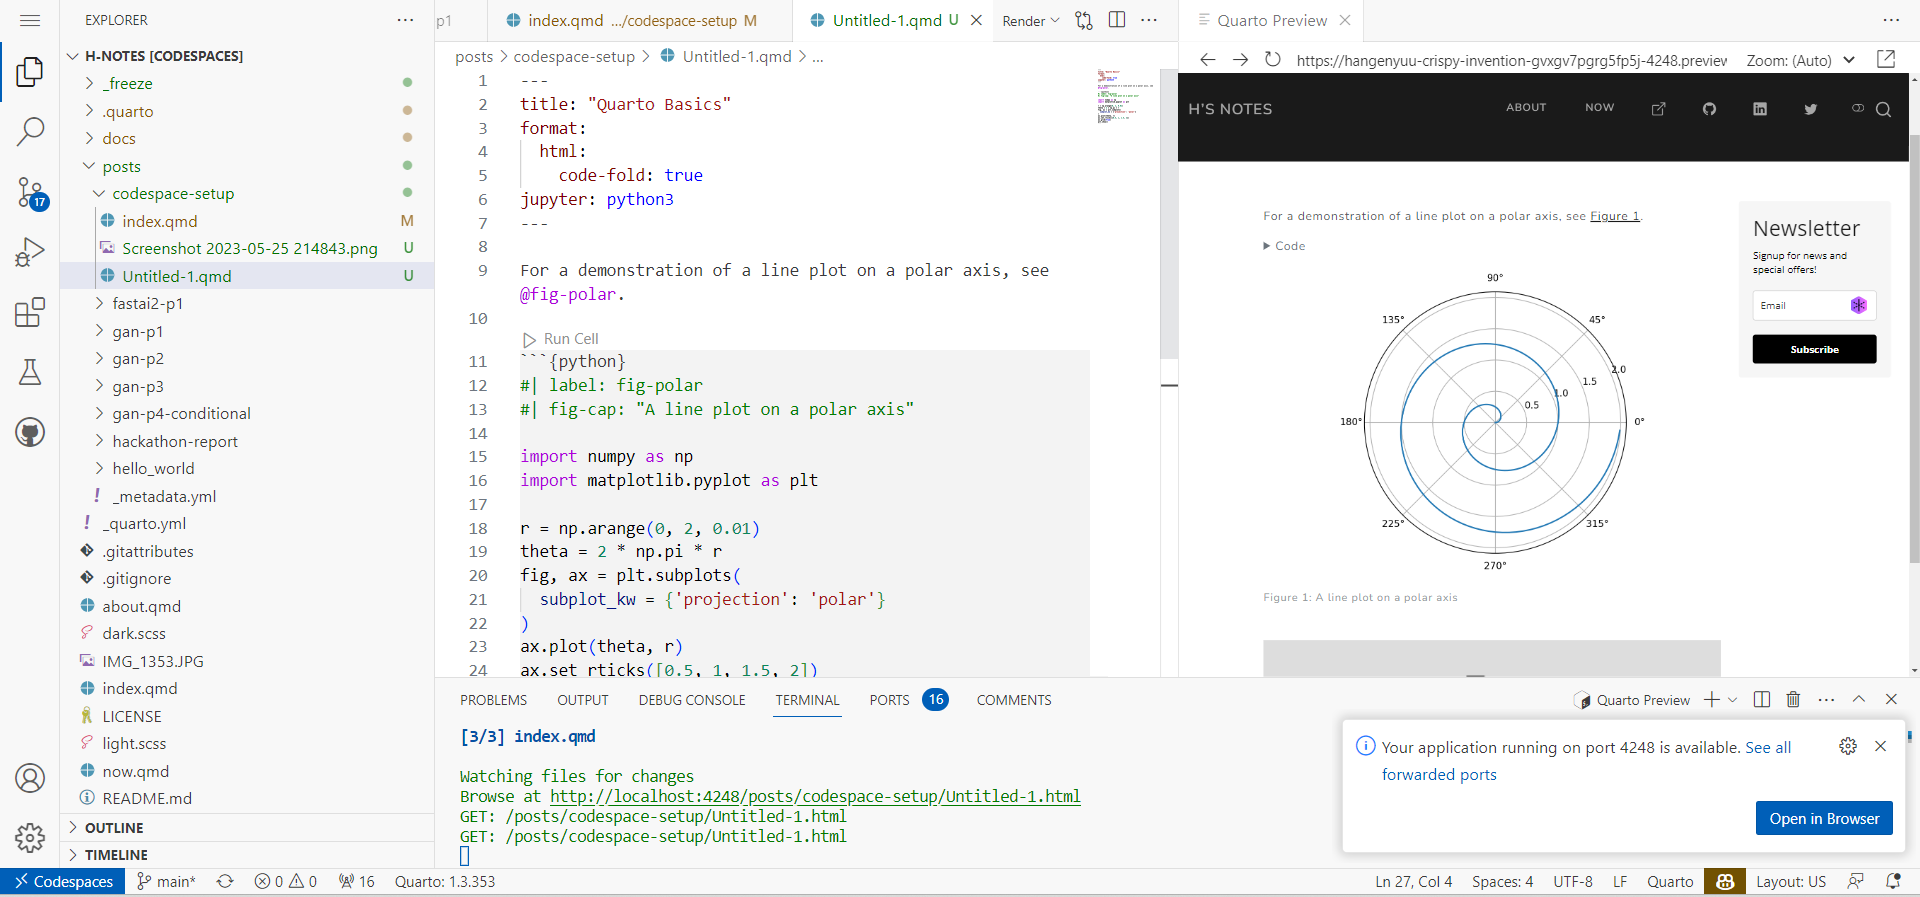Switch to the PROBLEMS panel tab
The image size is (1920, 897).
(x=493, y=700)
